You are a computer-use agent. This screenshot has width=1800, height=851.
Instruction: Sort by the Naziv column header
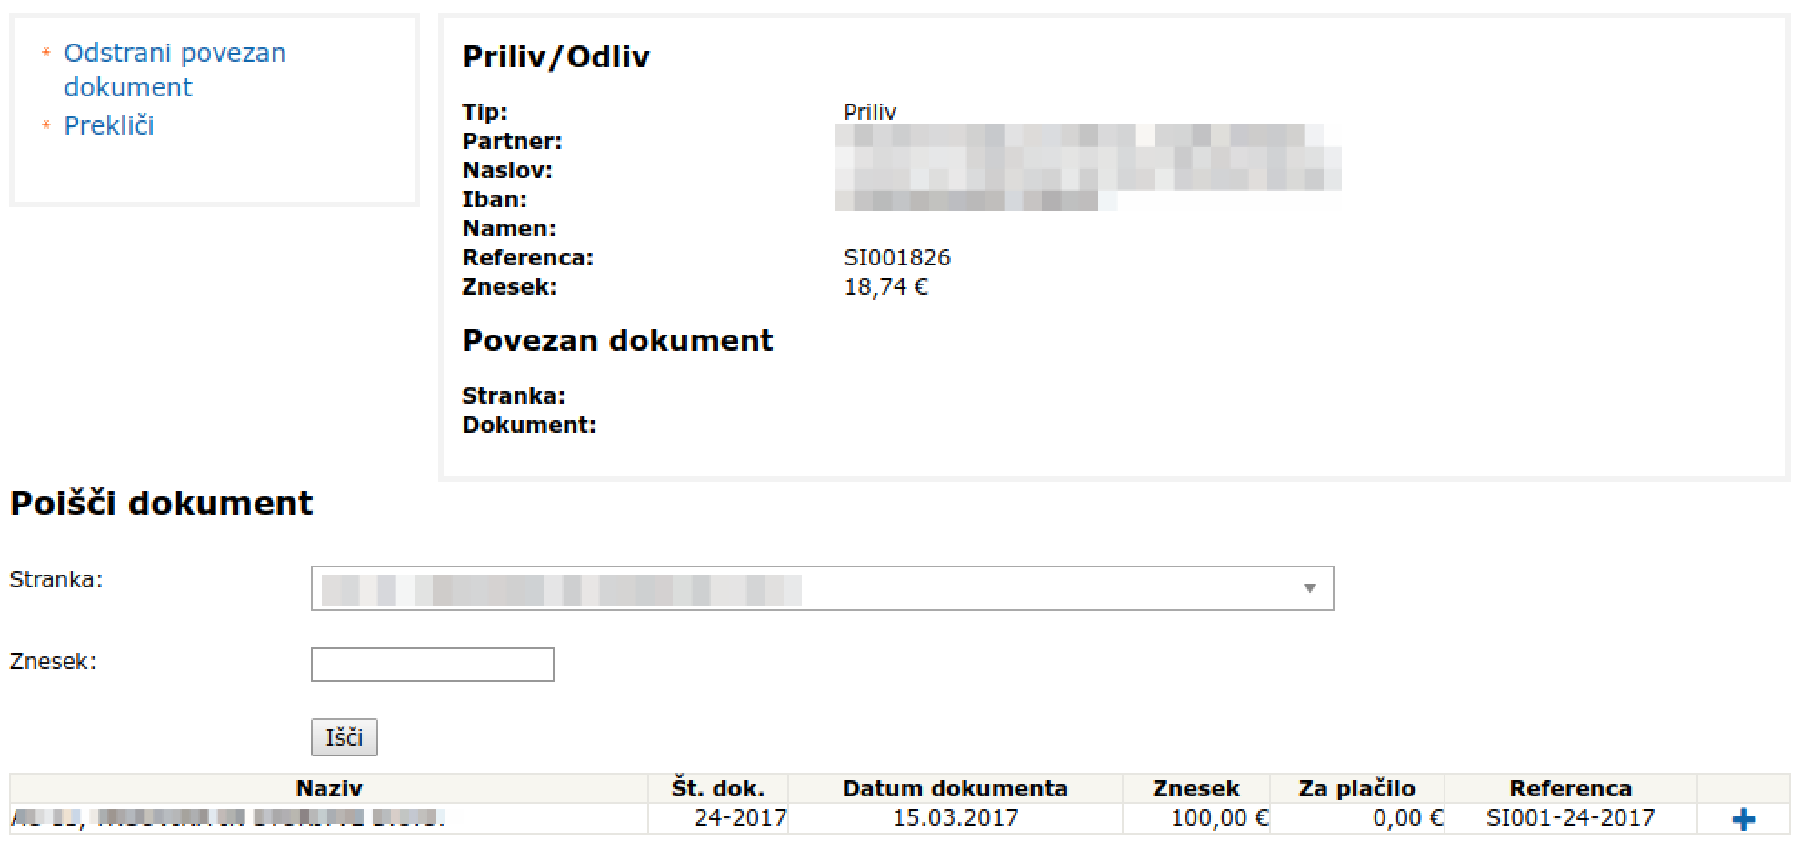(x=329, y=788)
